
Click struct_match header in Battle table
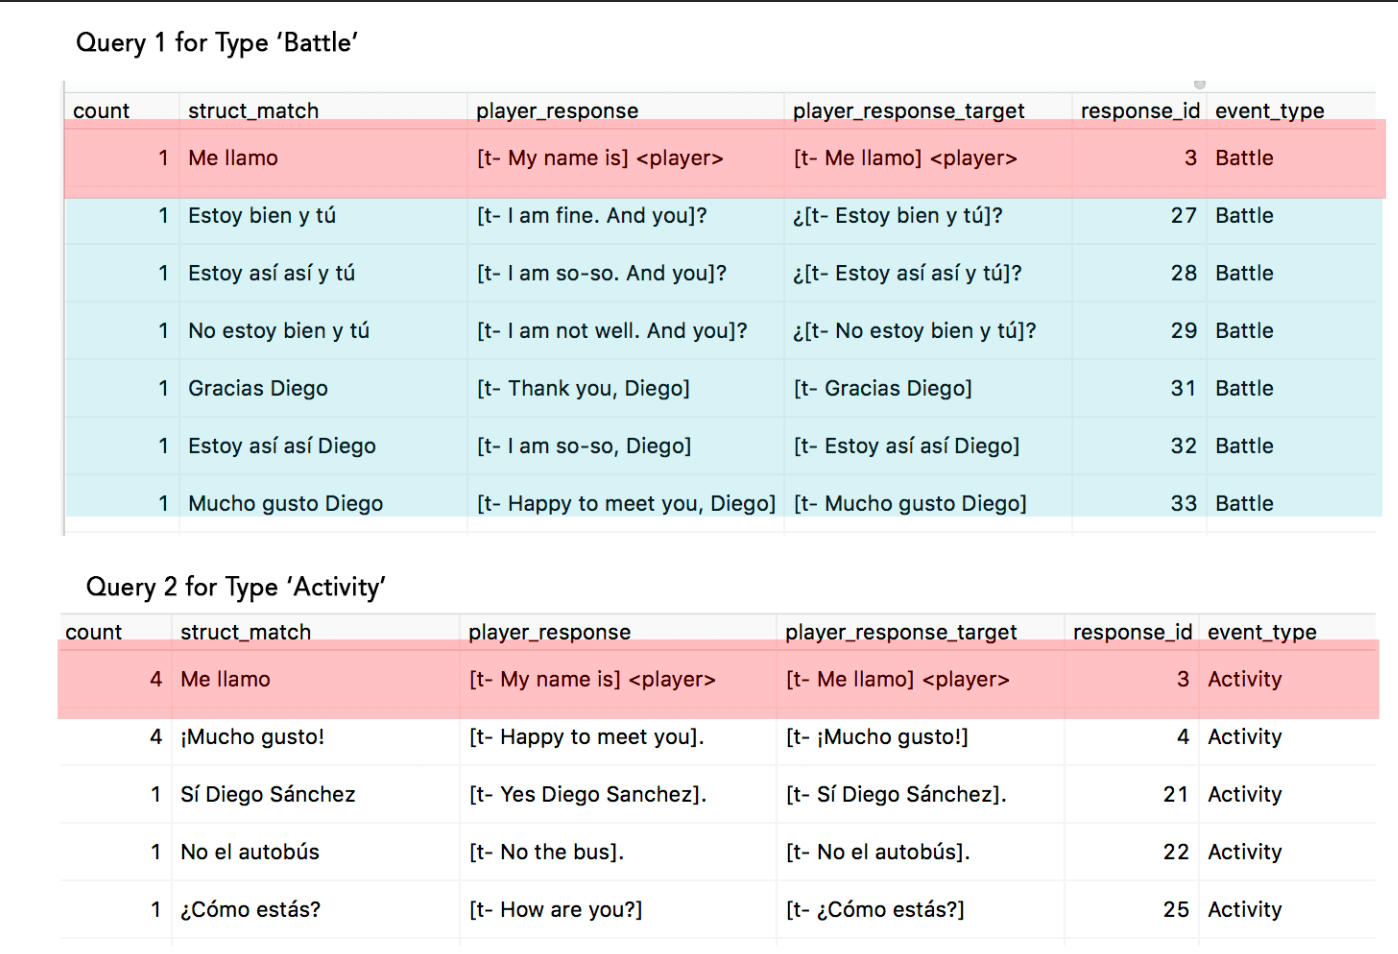[253, 111]
